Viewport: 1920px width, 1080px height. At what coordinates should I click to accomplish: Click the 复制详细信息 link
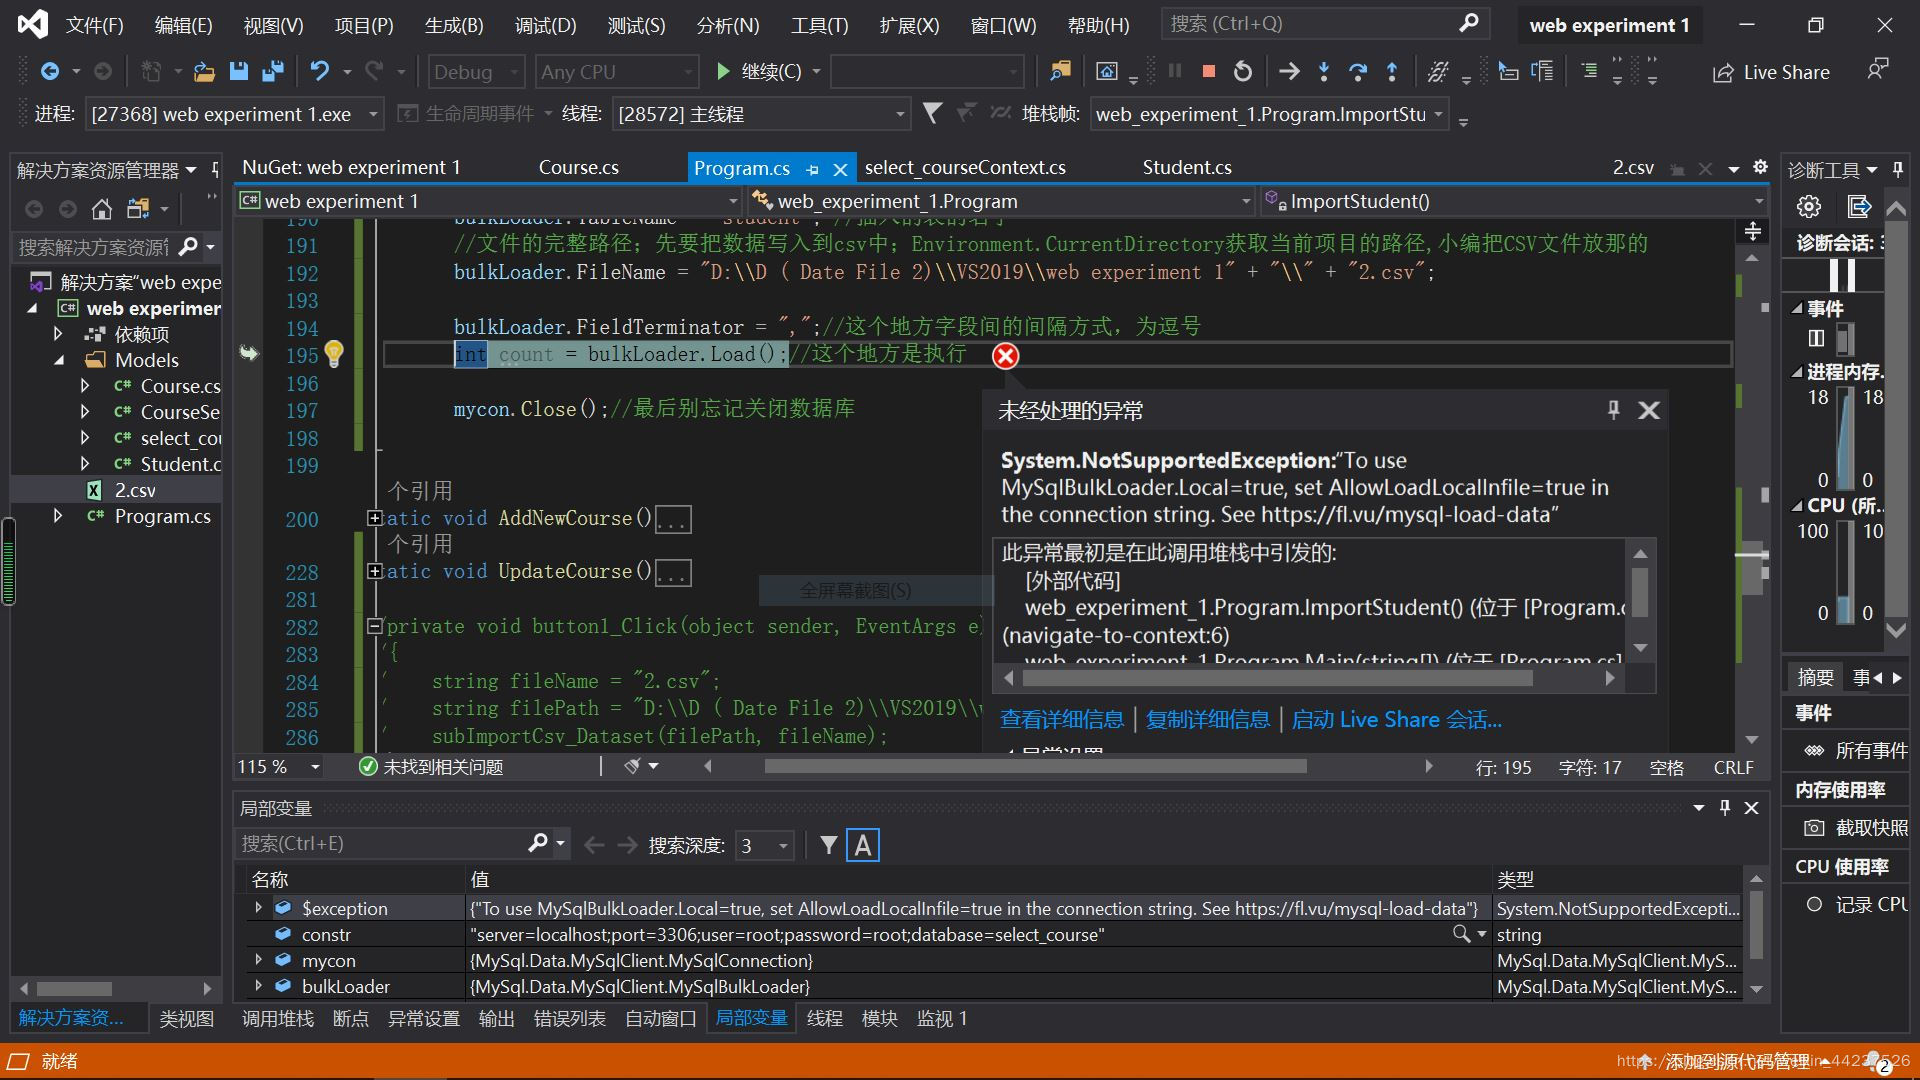click(1208, 720)
